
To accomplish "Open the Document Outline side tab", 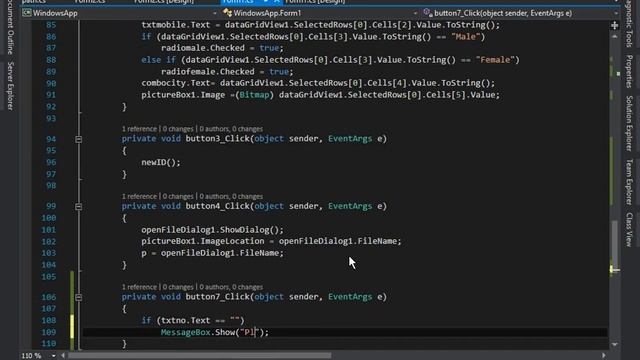I will coord(10,27).
